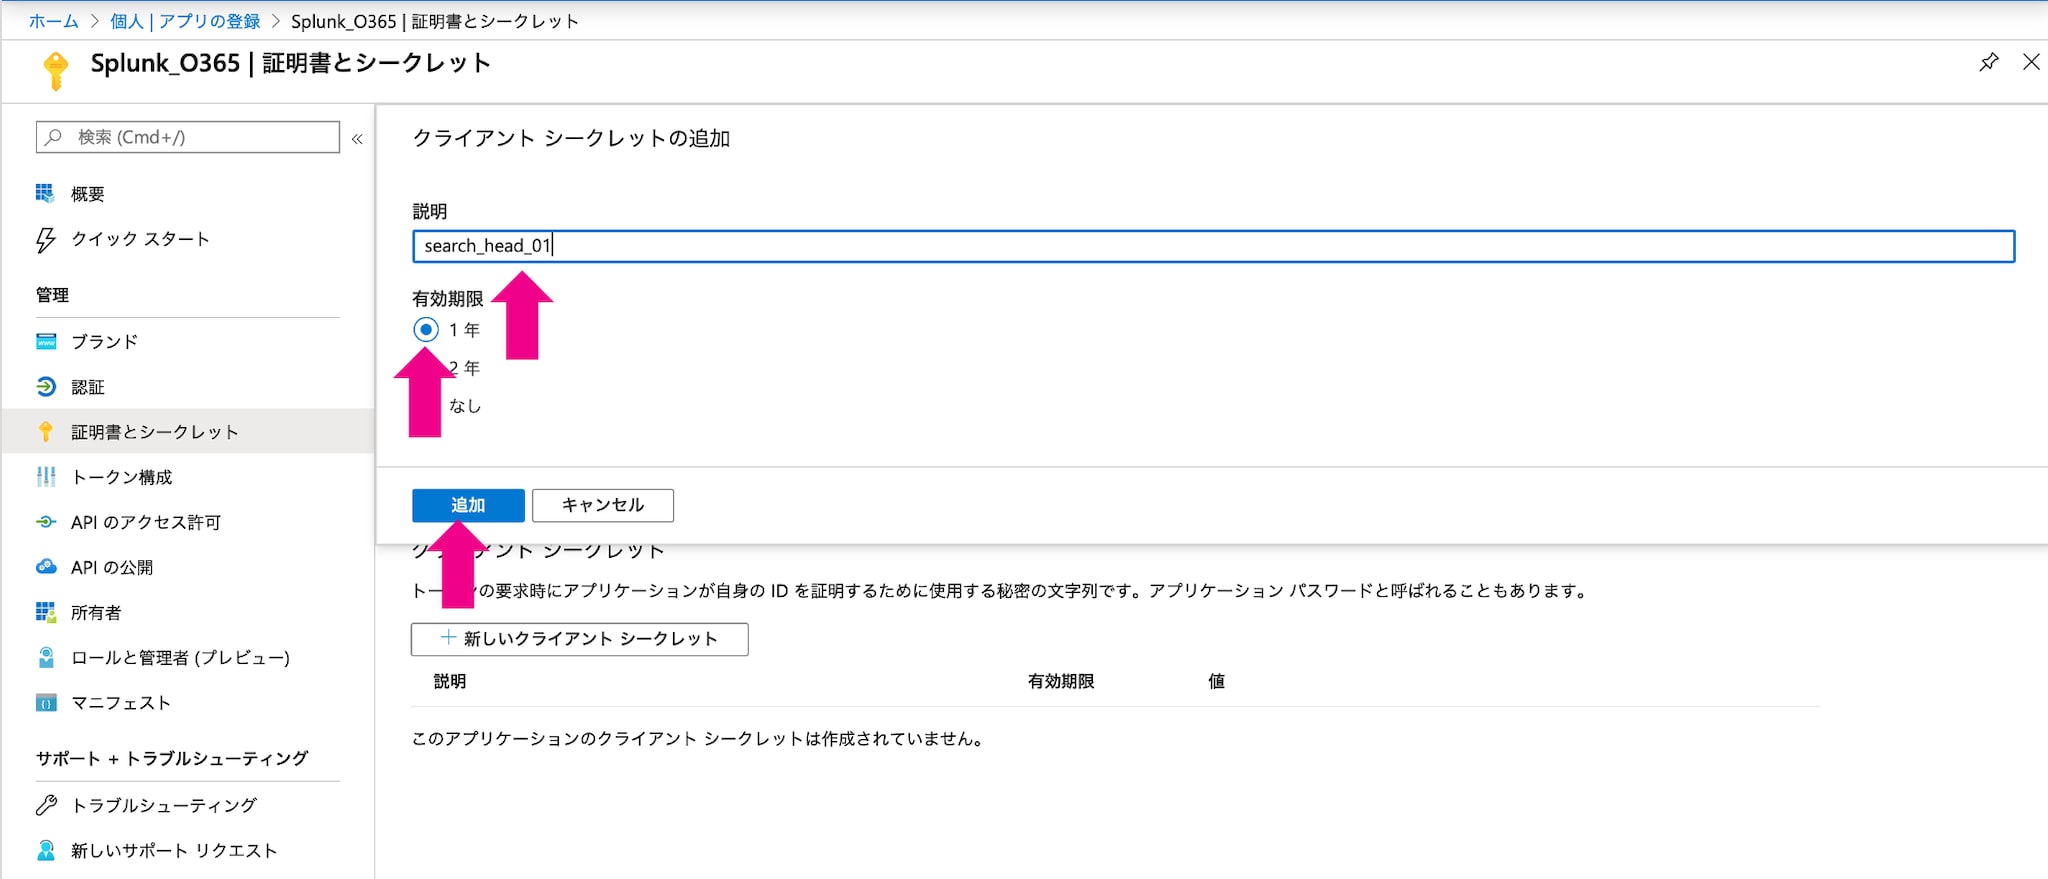
Task: Click the 新しいサポート リクエスト person icon
Action: point(46,850)
